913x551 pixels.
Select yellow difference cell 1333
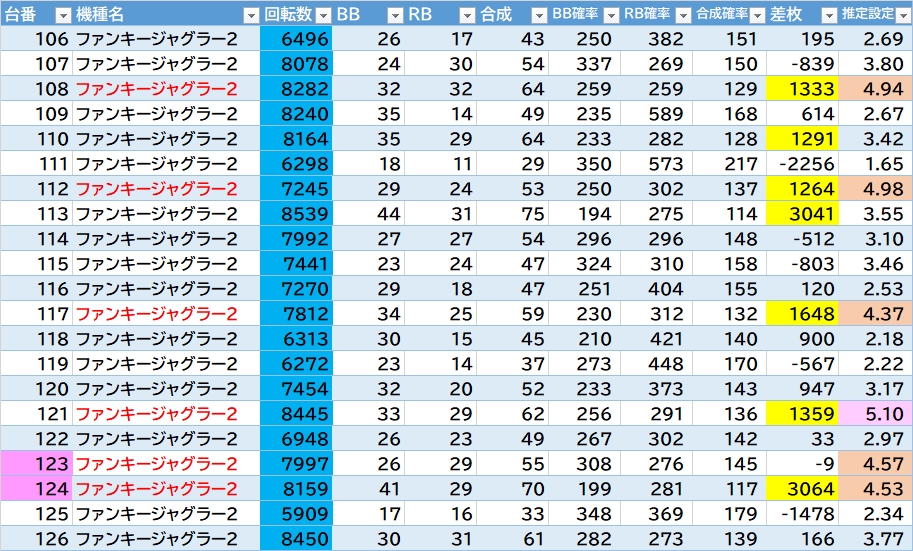tap(802, 89)
